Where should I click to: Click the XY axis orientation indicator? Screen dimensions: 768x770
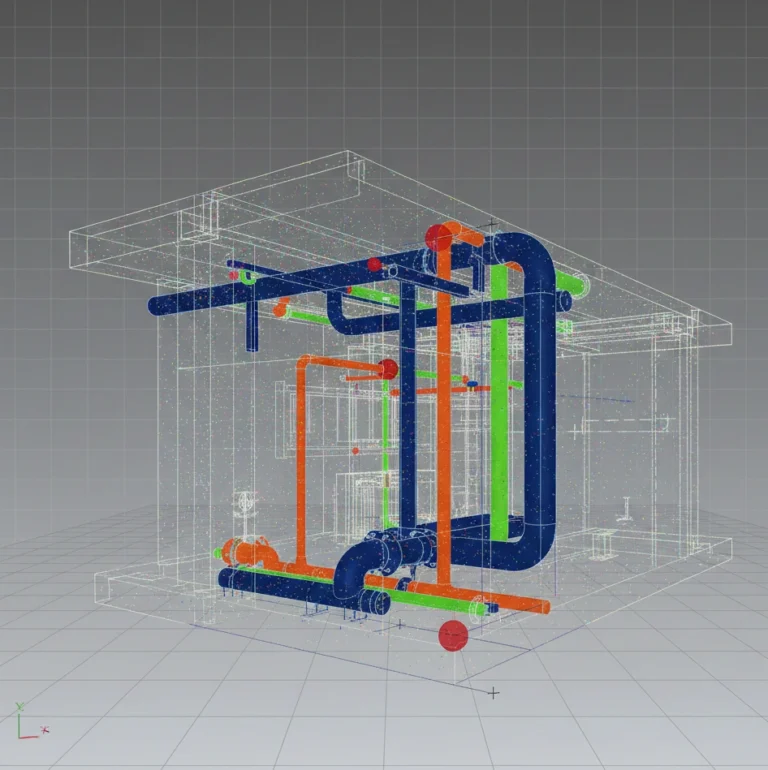[31, 721]
